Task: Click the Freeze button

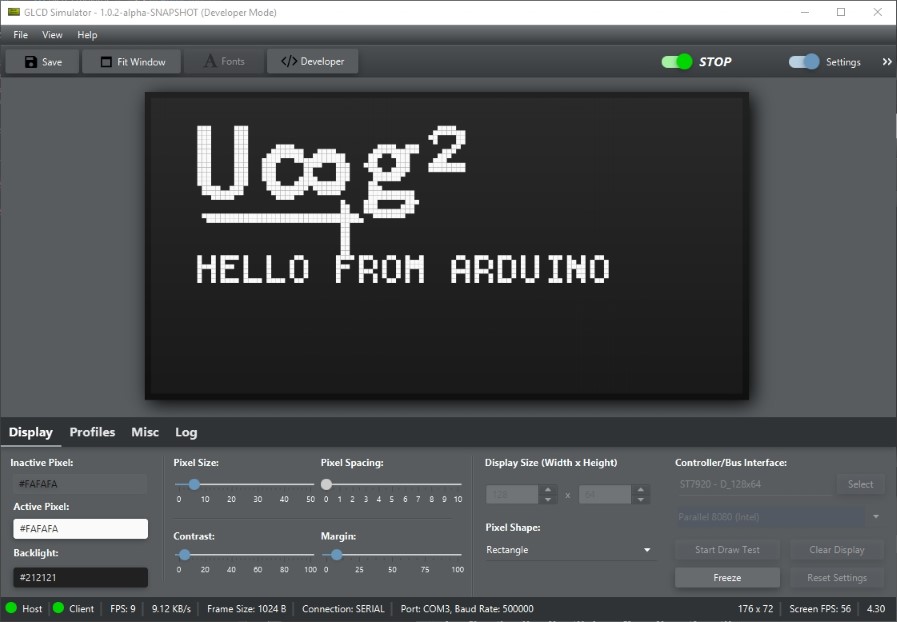Action: 727,577
